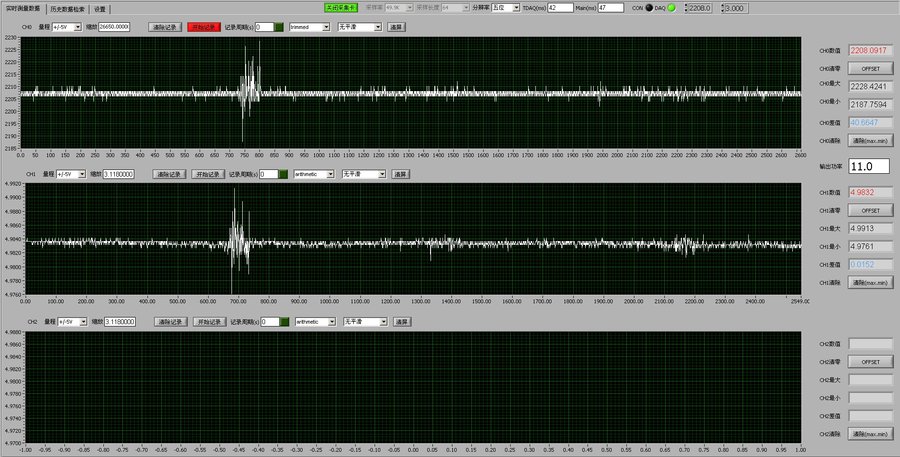Click the CH1 记录周期 input field
Image resolution: width=900 pixels, height=457 pixels.
click(269, 174)
